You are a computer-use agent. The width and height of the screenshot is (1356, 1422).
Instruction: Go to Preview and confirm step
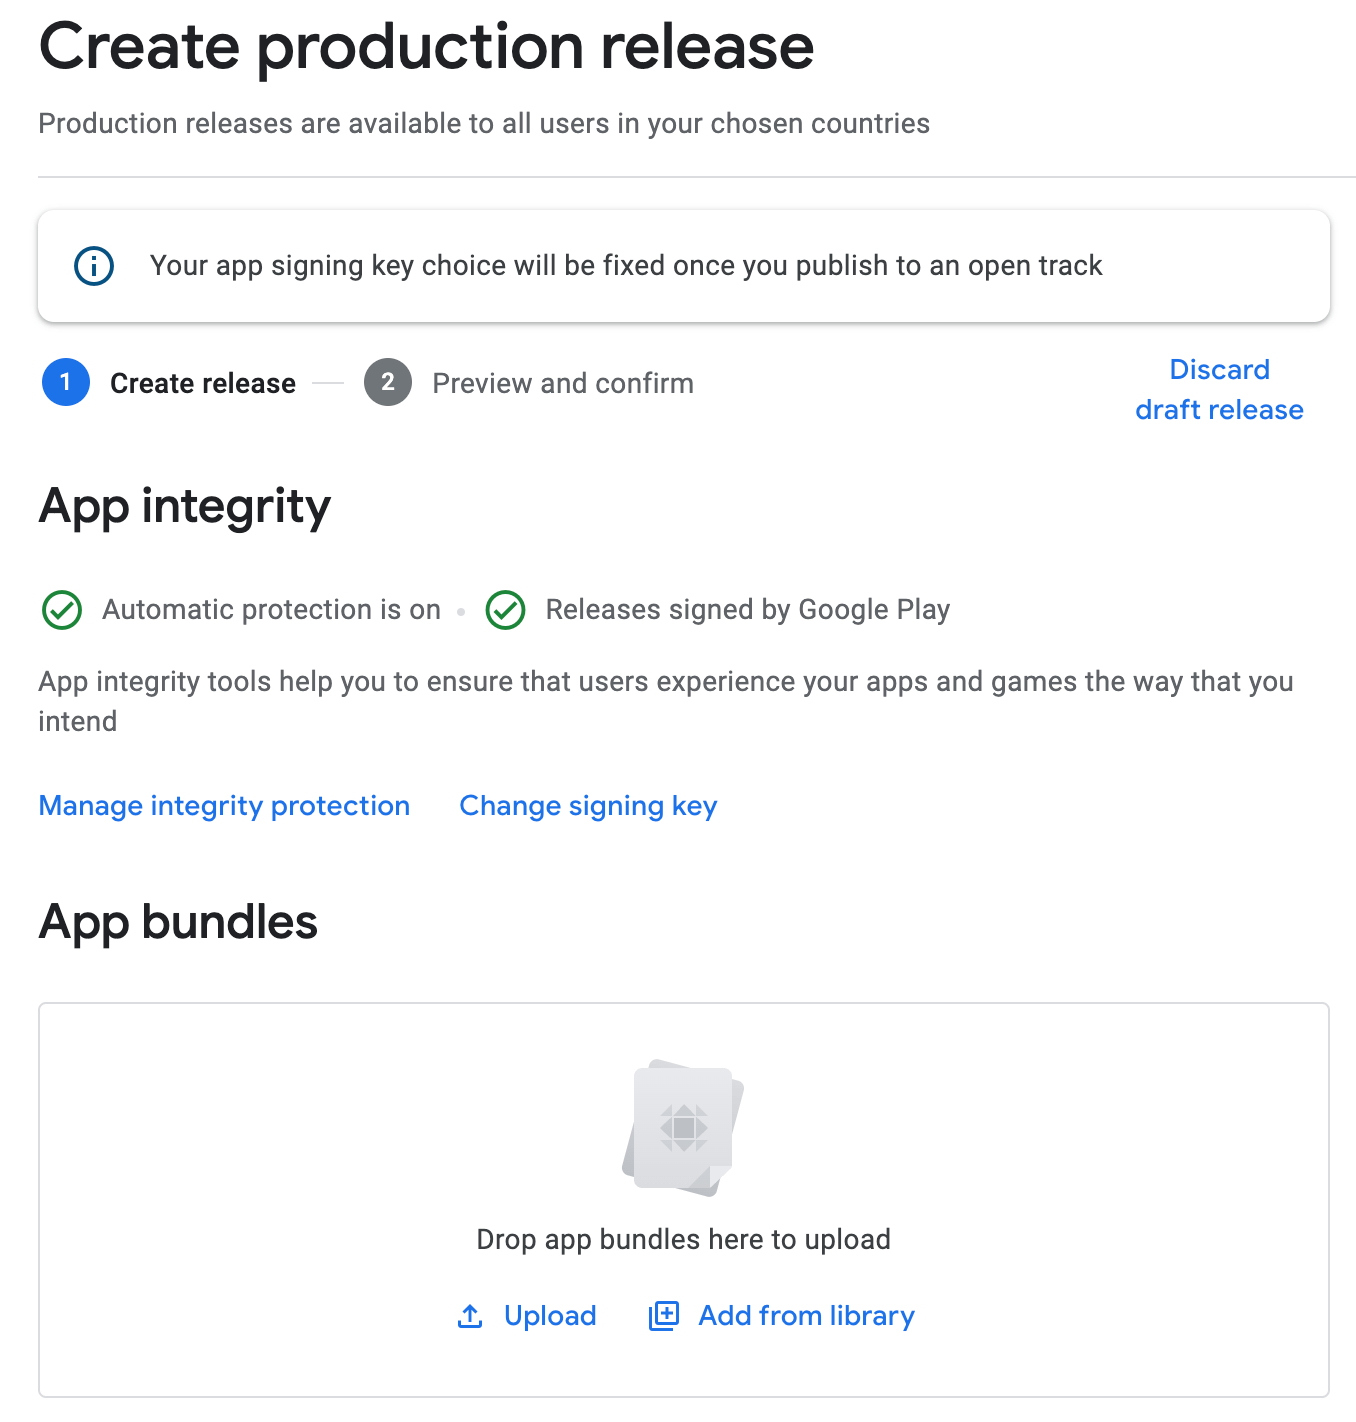tap(563, 383)
